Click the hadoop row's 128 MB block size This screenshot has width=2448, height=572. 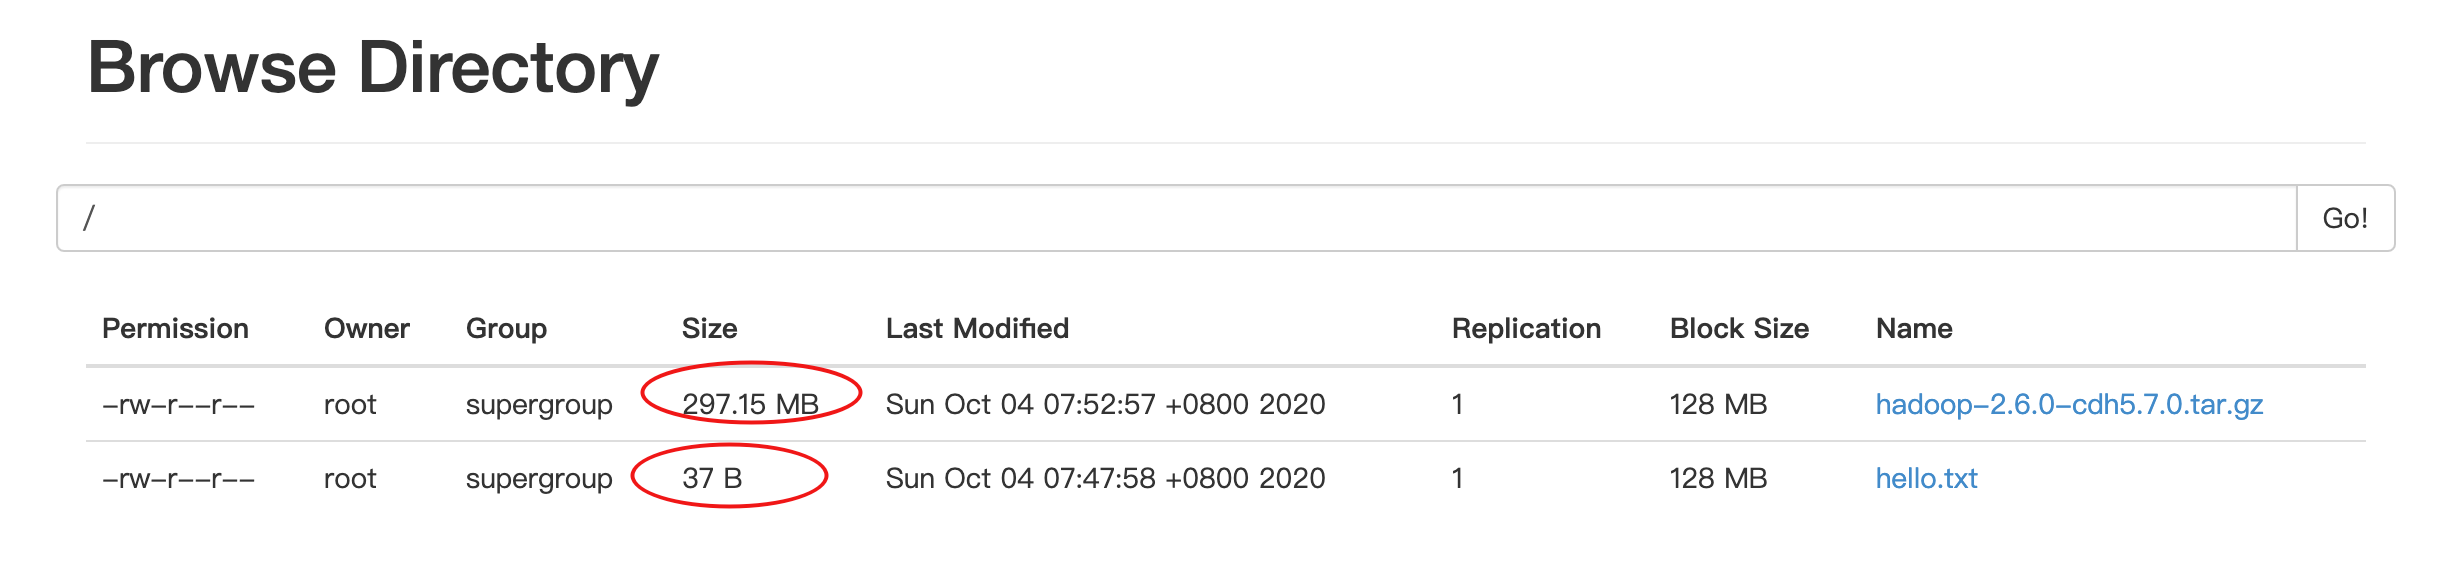(x=1718, y=404)
